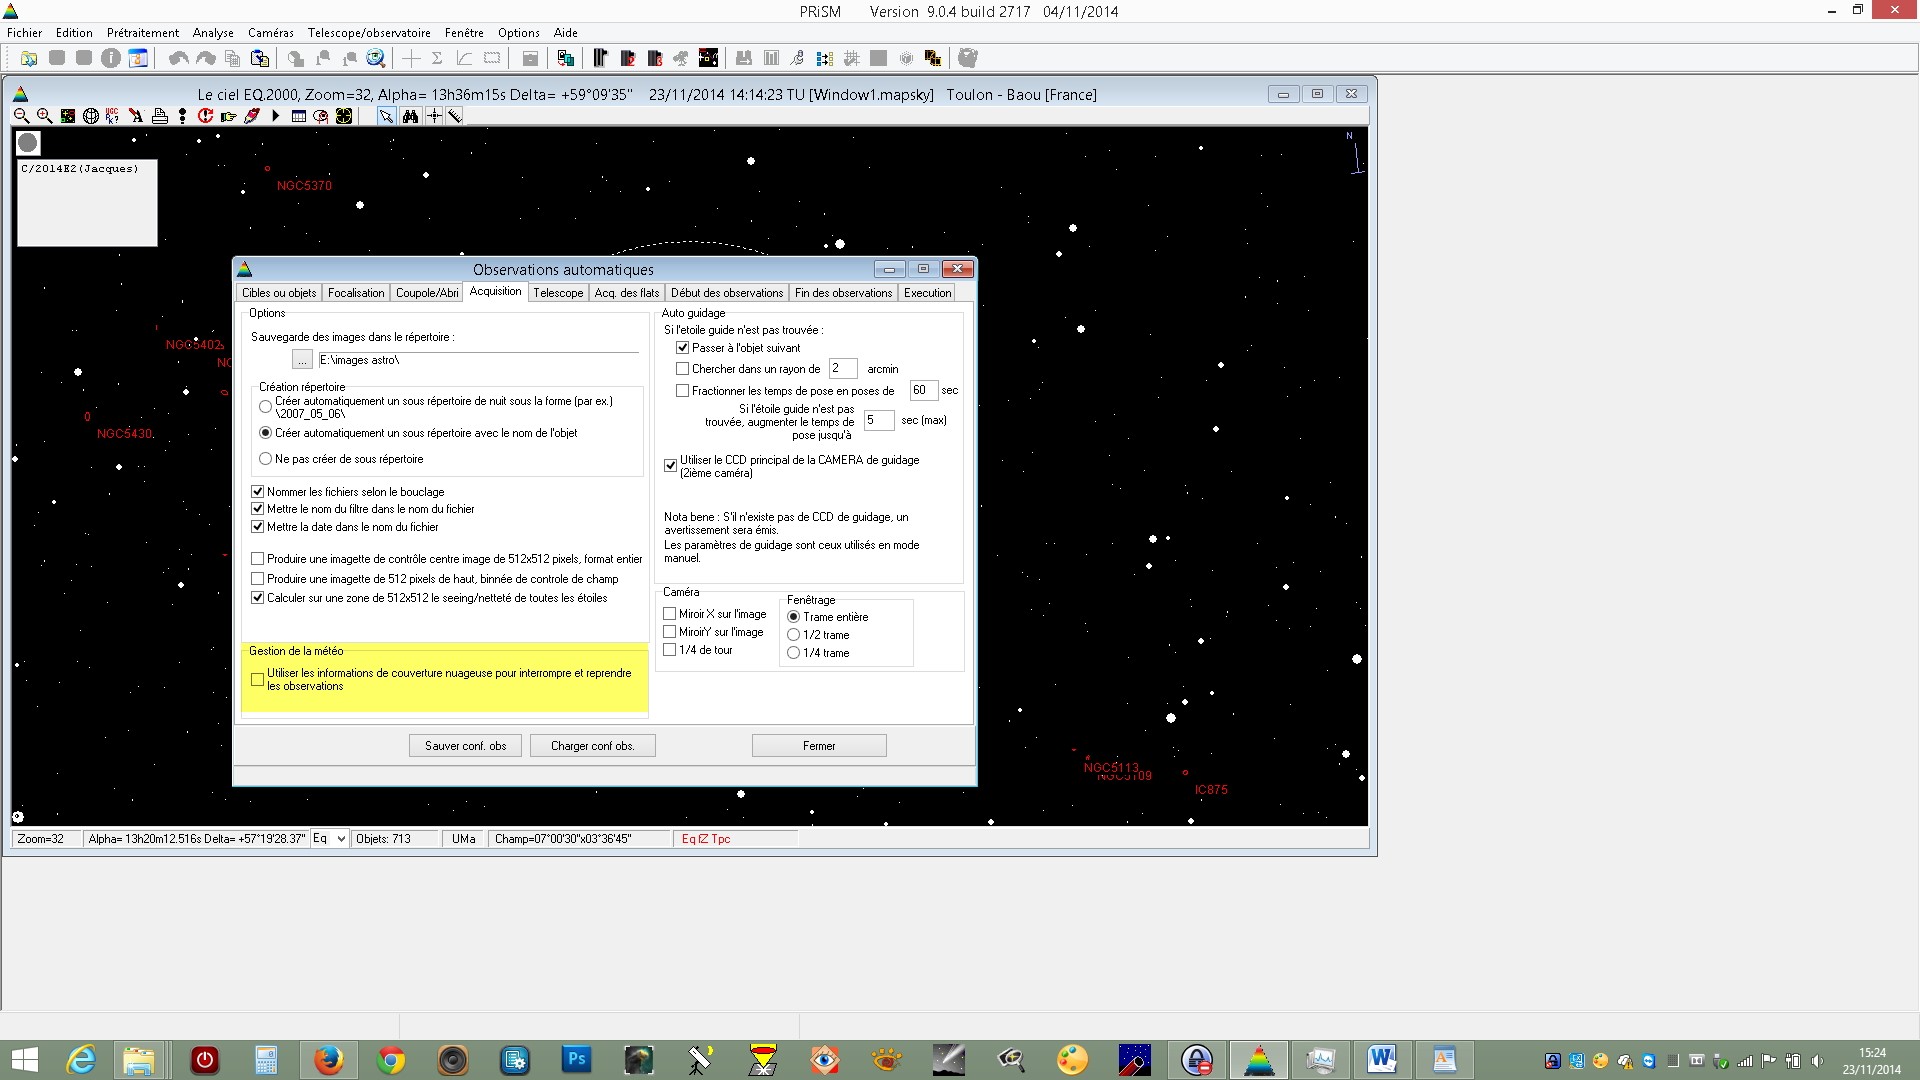Switch to the Telescope tab
Screen dimensions: 1920x1080
[x=558, y=293]
